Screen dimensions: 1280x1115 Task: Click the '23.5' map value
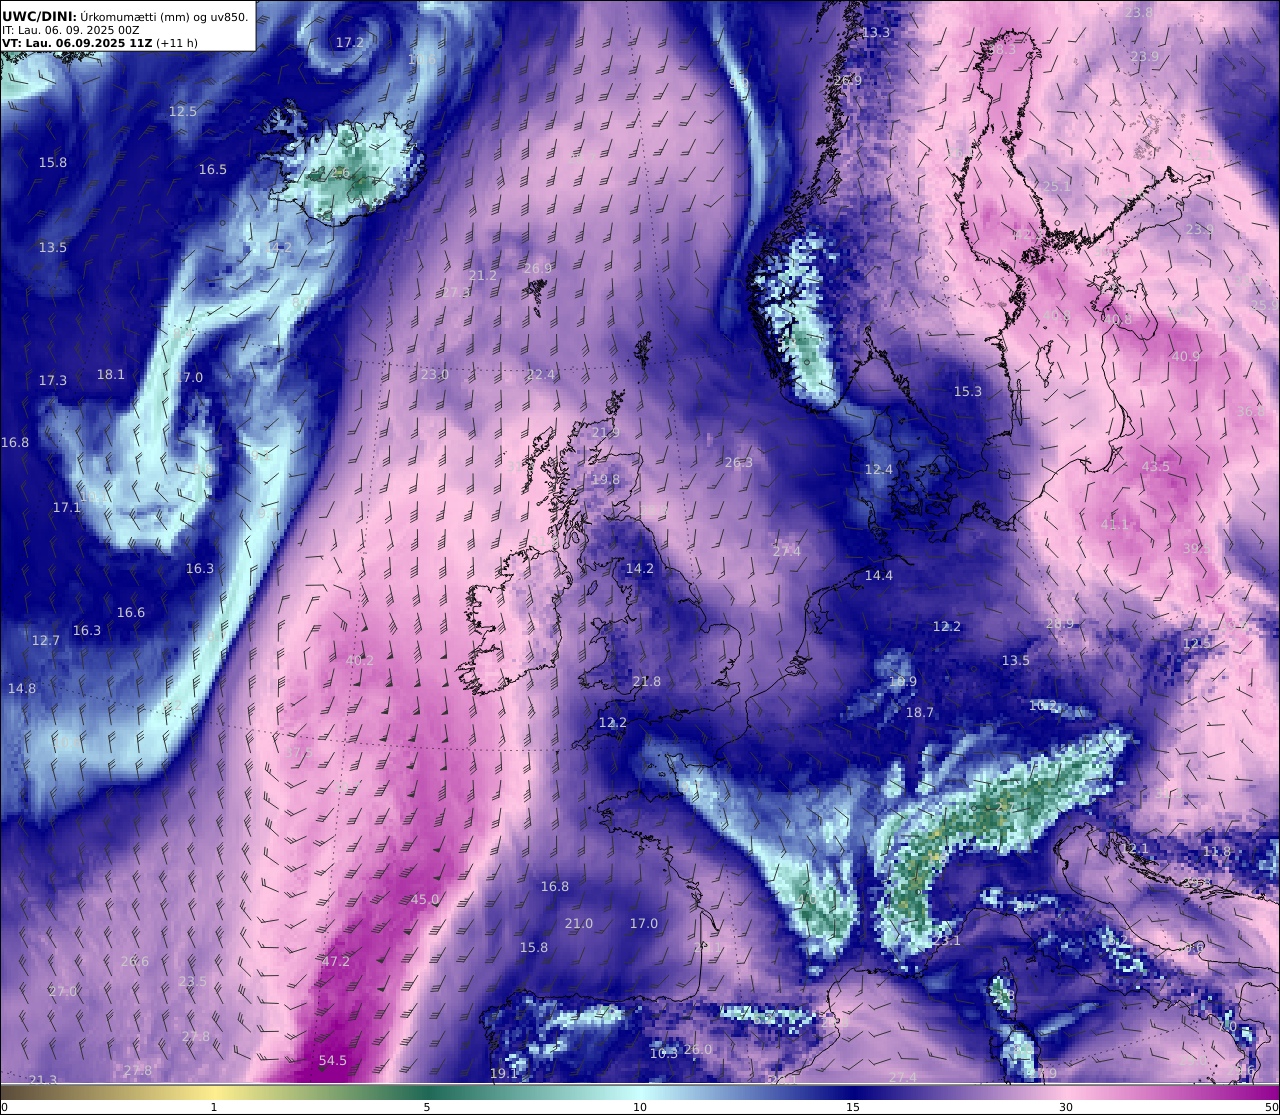coord(193,982)
